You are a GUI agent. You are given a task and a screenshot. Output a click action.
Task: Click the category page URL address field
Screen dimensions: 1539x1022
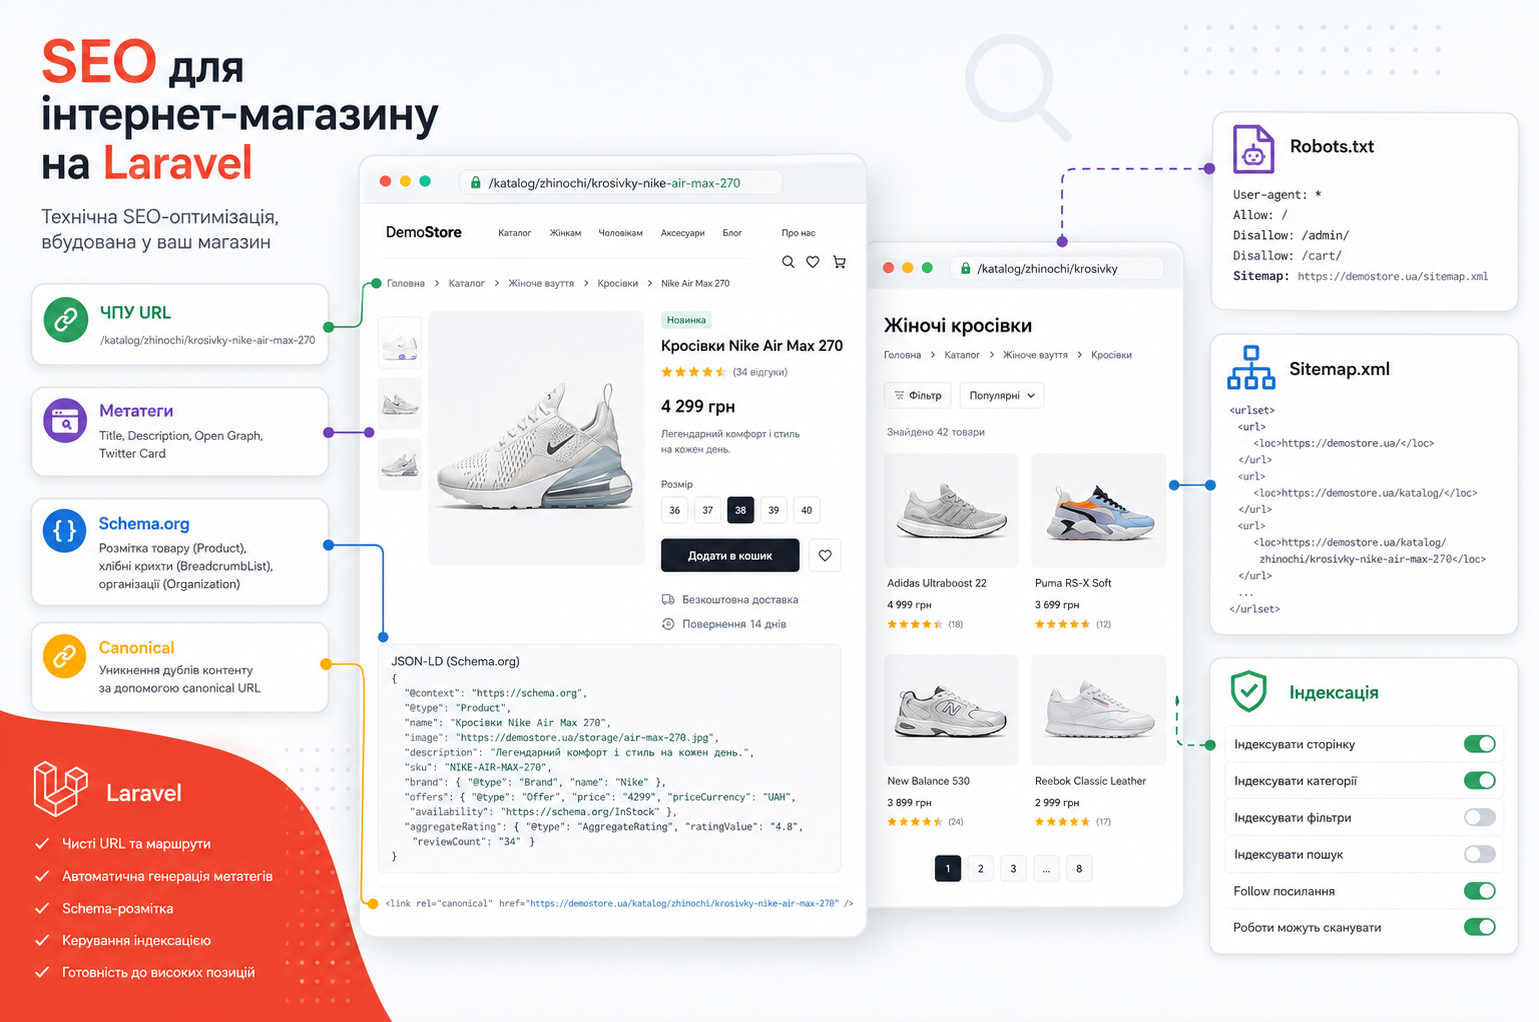click(x=1057, y=268)
